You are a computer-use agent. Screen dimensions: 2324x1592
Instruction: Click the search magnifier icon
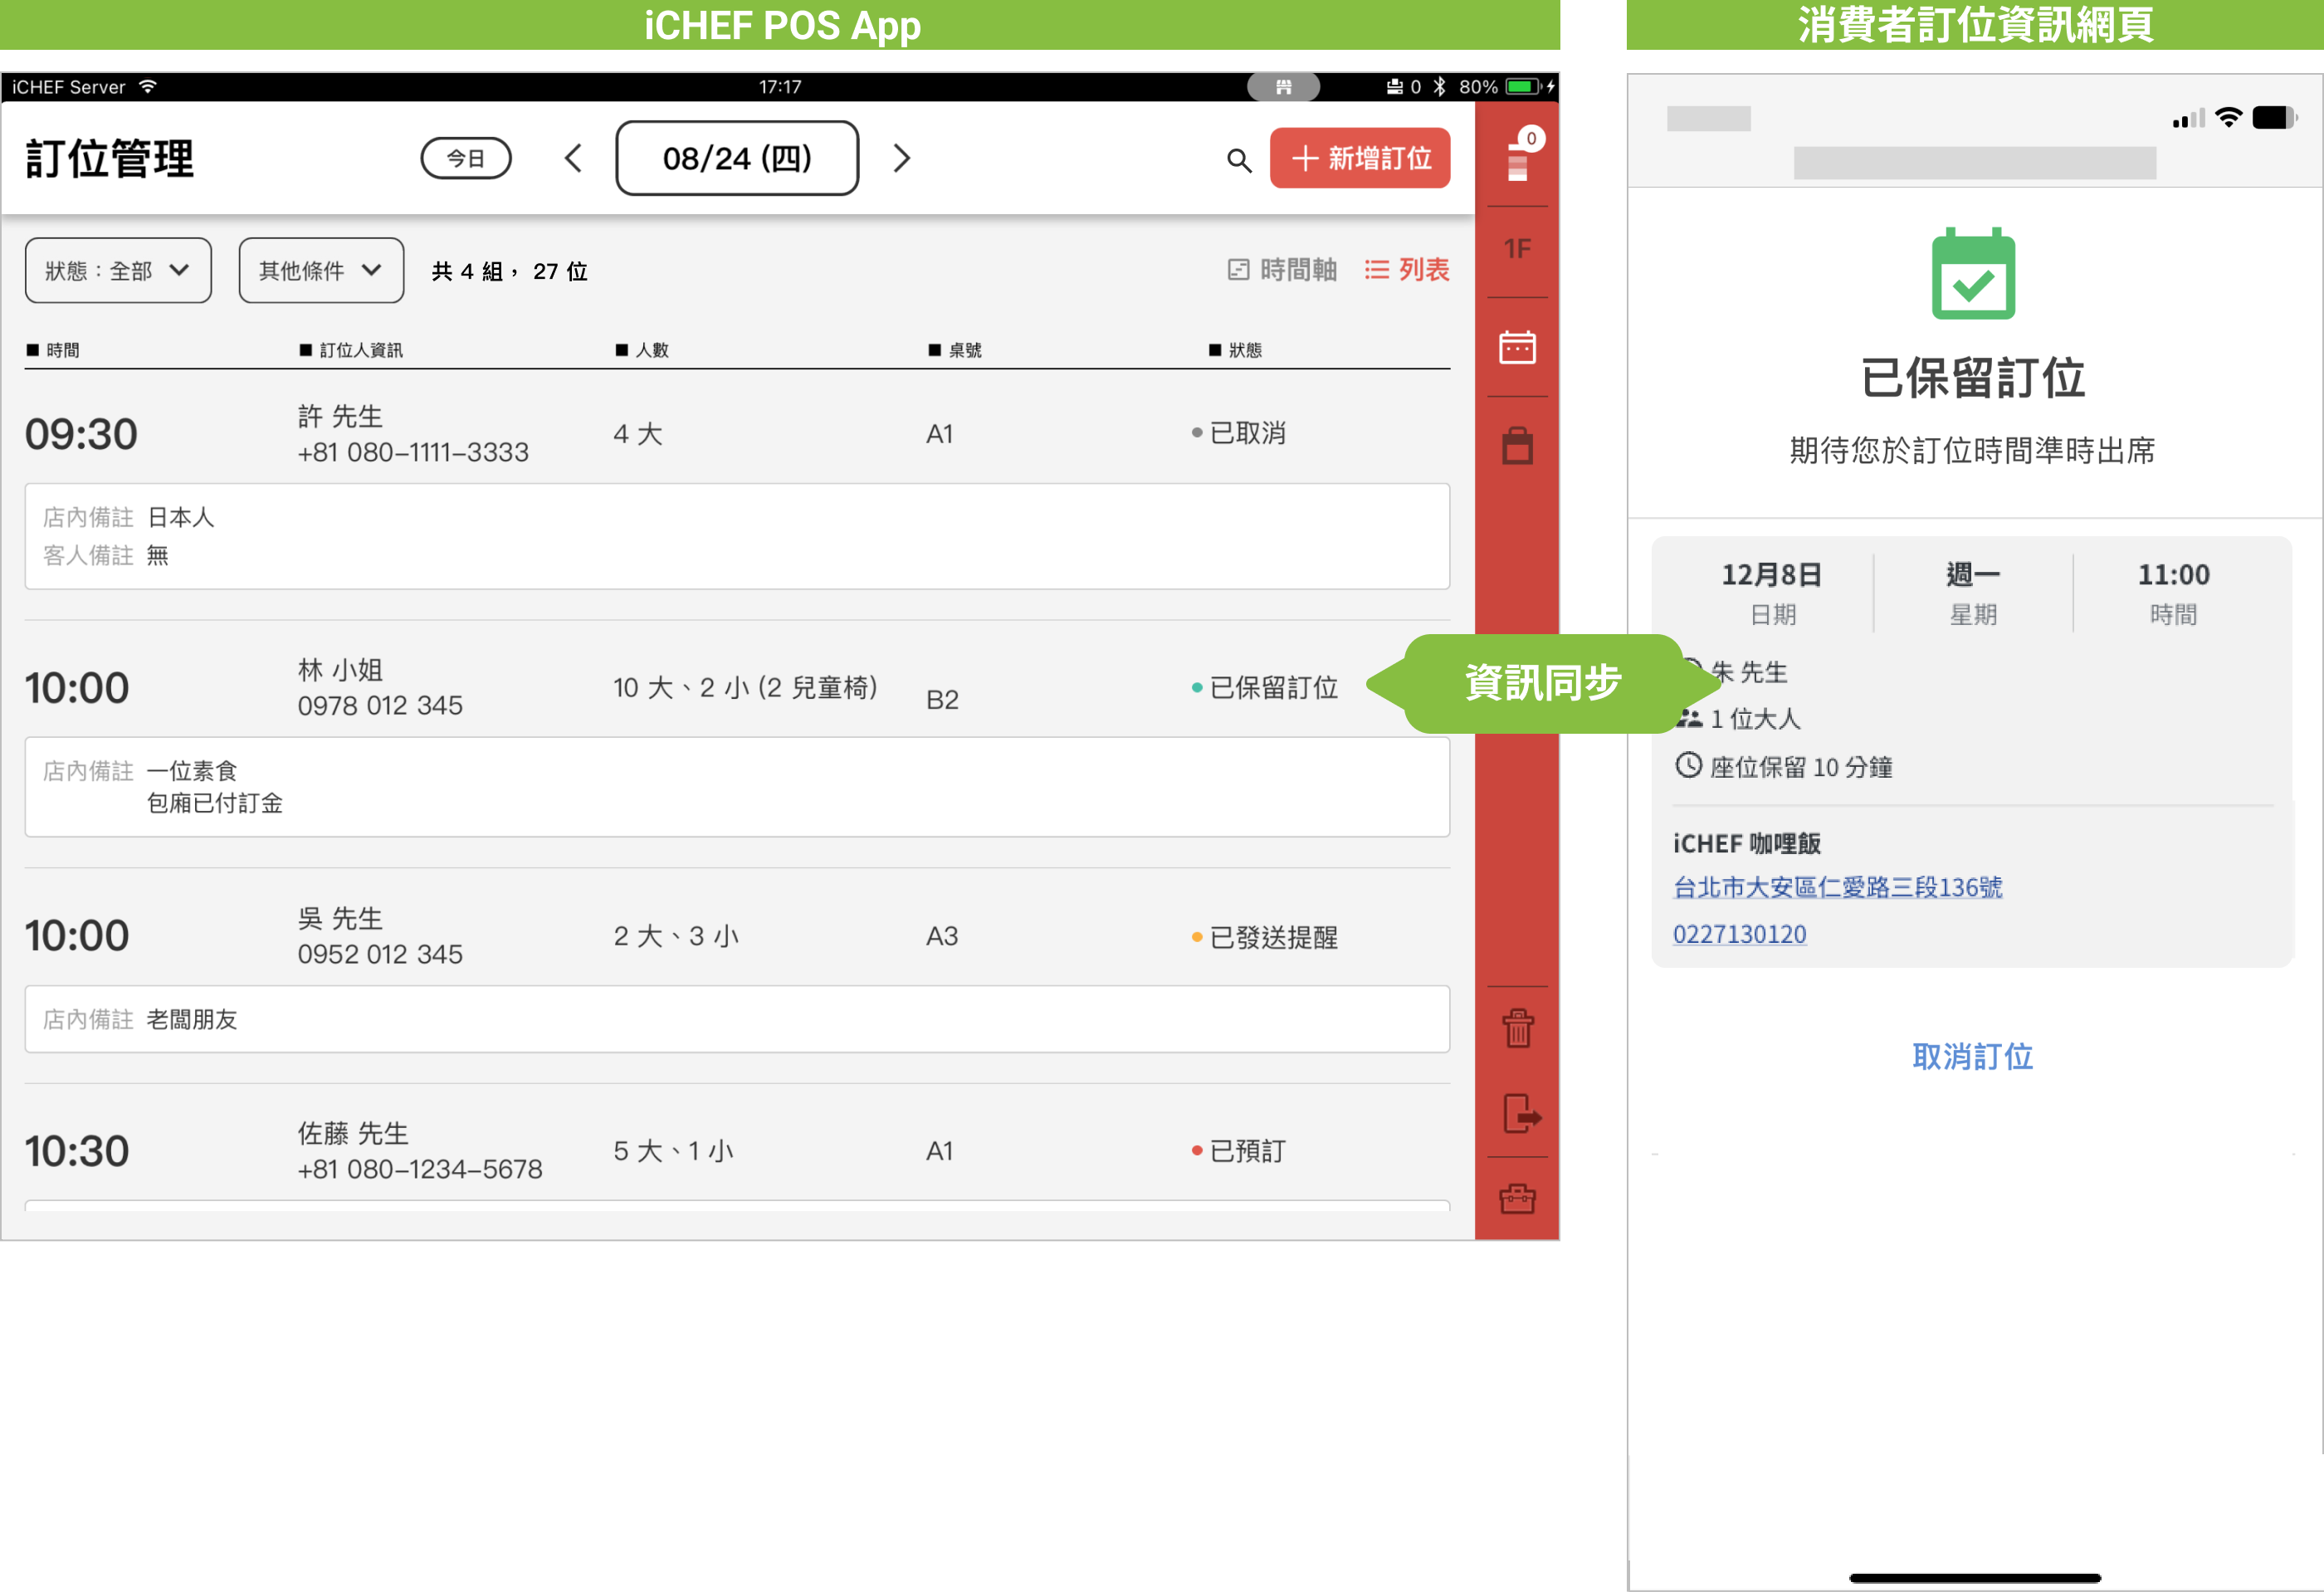click(x=1238, y=160)
